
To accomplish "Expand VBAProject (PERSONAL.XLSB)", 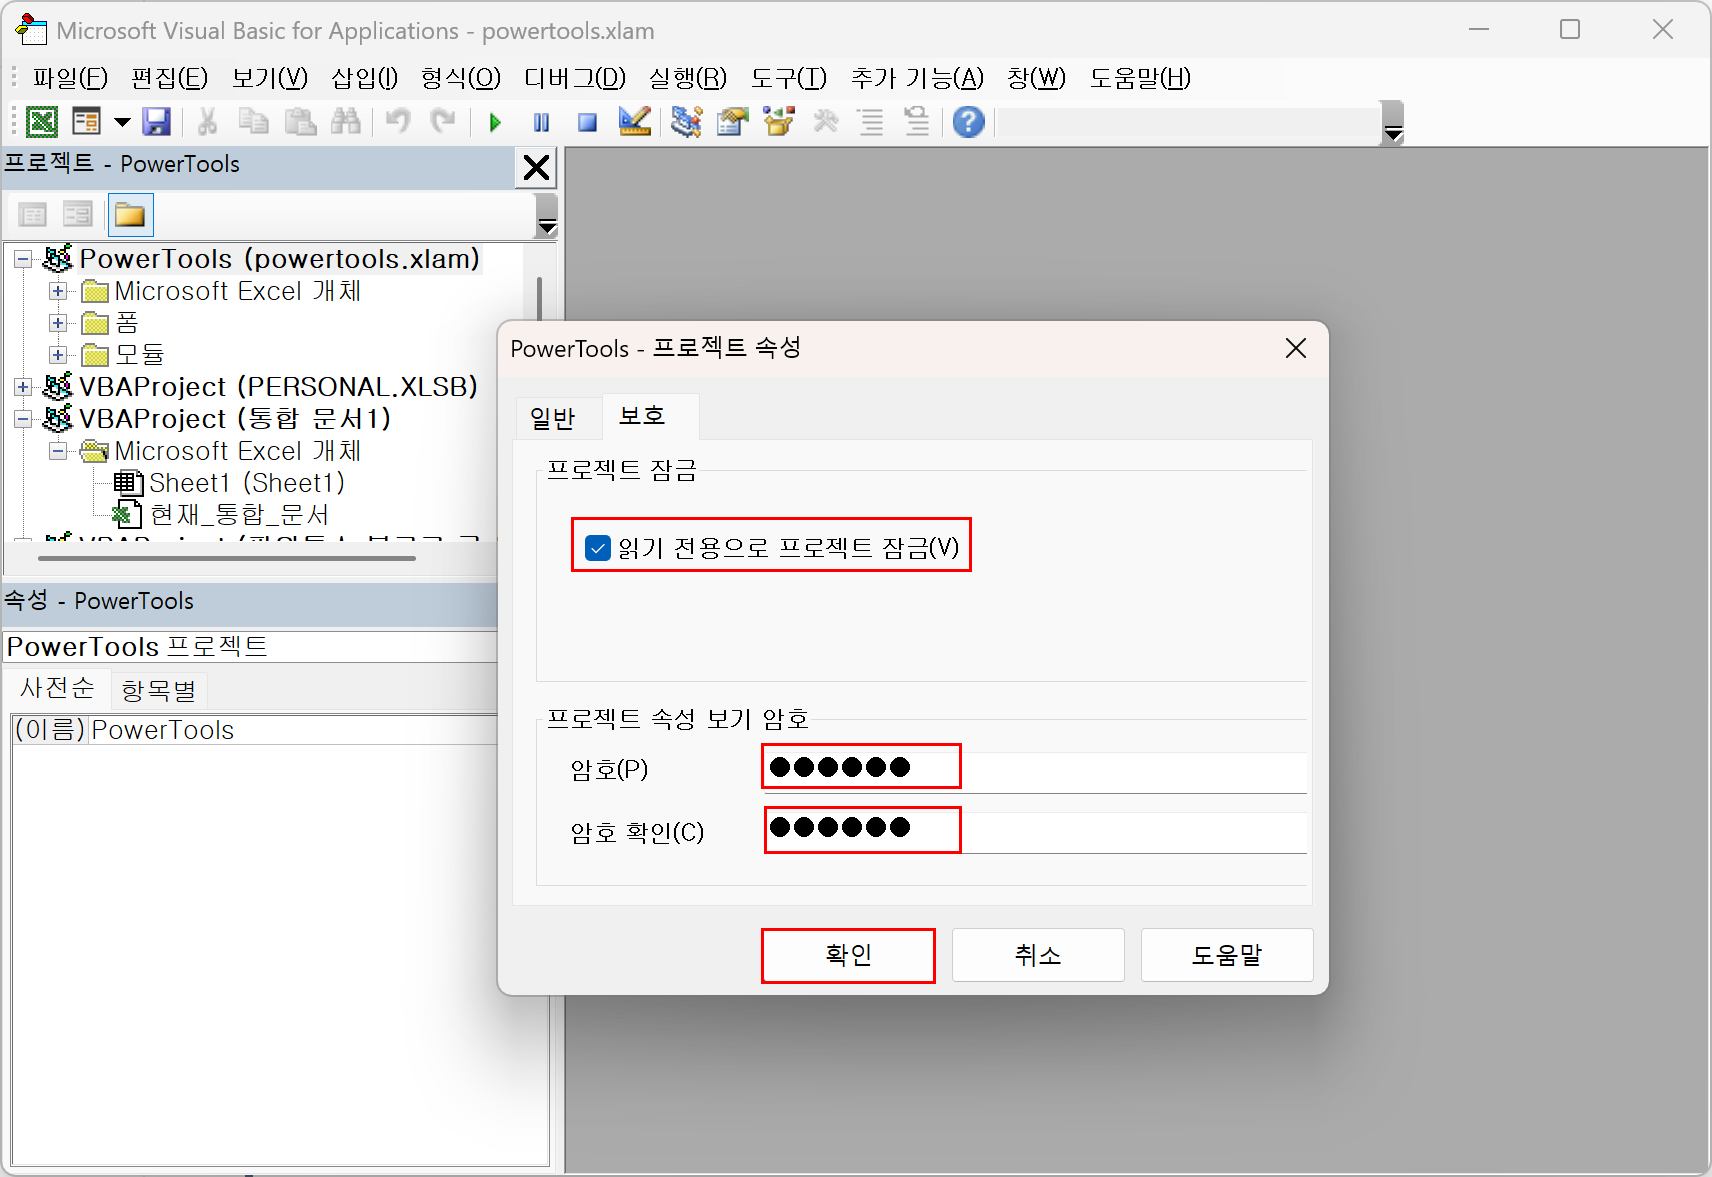I will point(23,387).
